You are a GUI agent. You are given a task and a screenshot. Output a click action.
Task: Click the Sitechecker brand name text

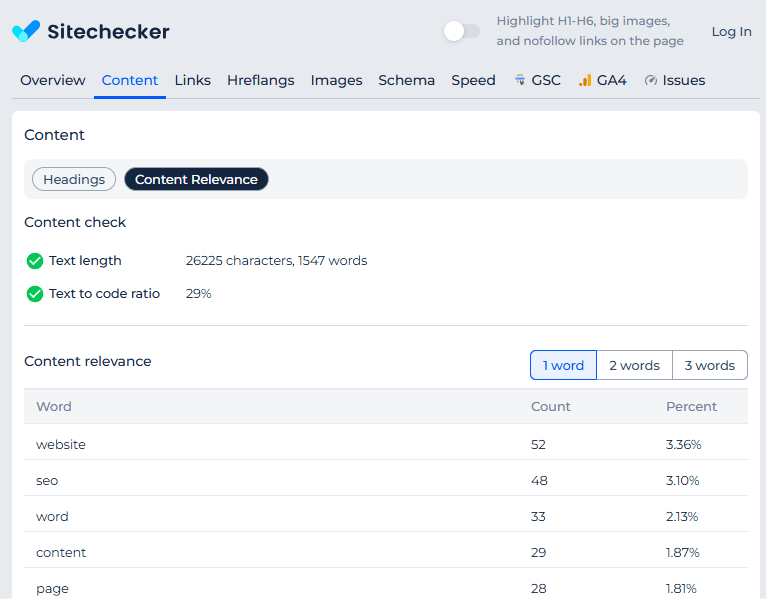point(108,32)
